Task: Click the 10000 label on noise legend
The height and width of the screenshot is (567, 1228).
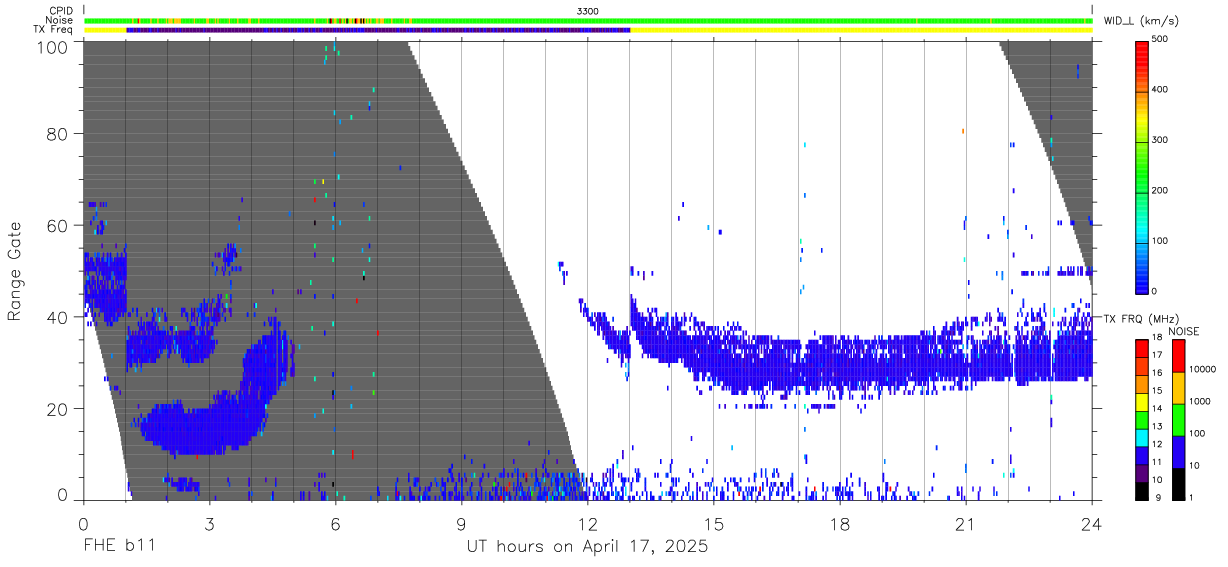Action: pyautogui.click(x=1201, y=369)
